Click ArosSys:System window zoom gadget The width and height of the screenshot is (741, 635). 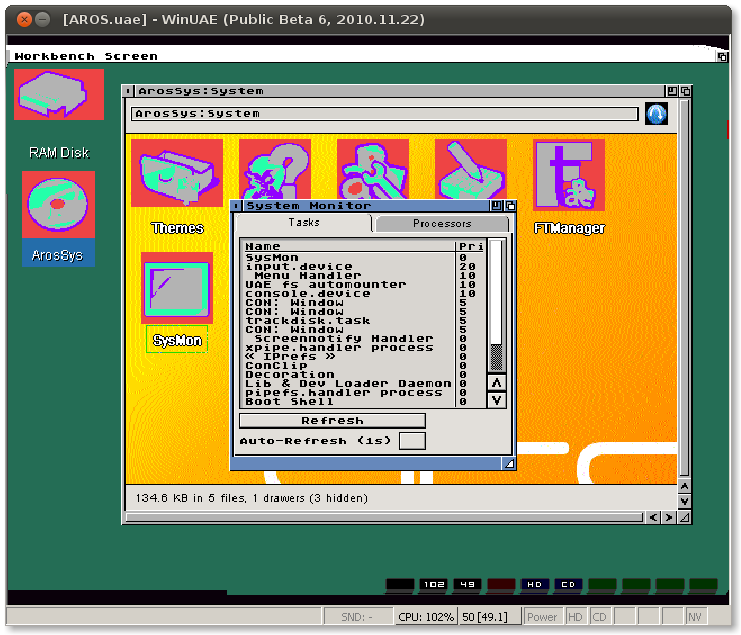672,91
